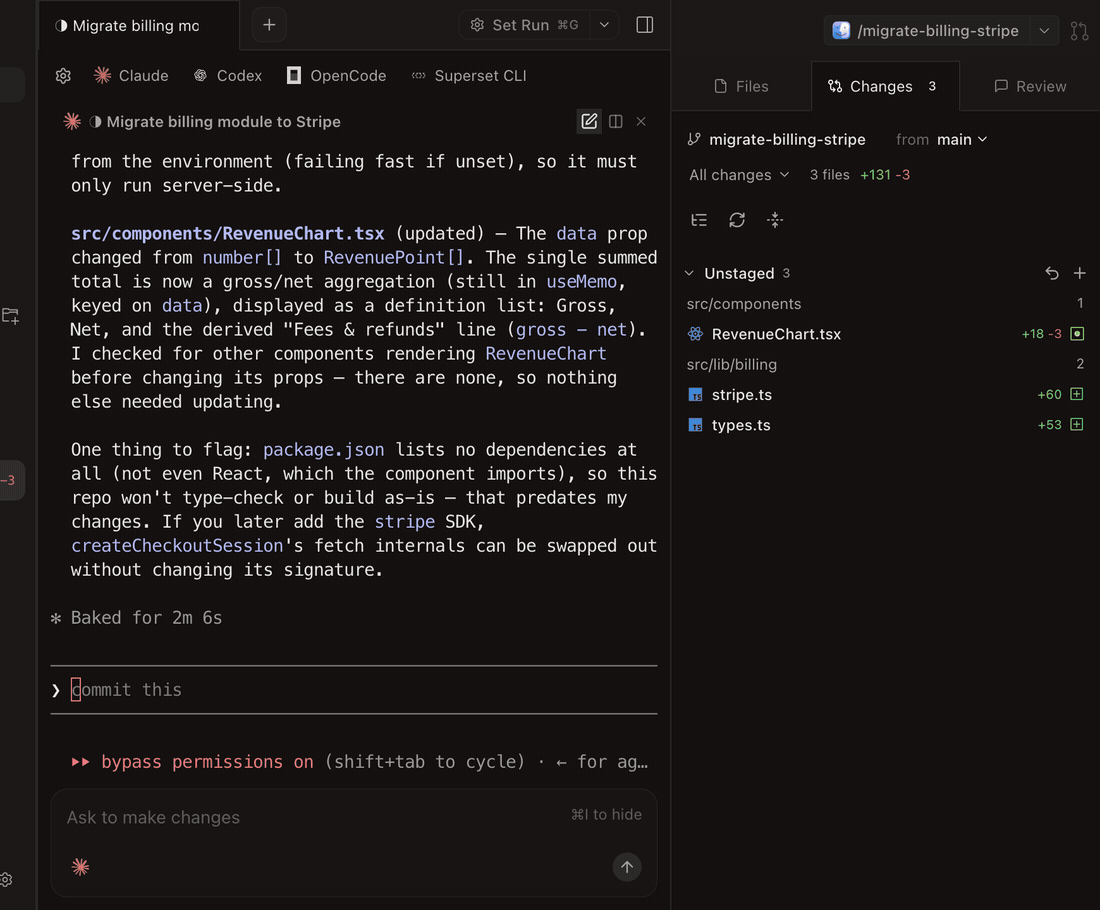This screenshot has width=1100, height=910.
Task: Click the edit session title icon
Action: pos(589,121)
